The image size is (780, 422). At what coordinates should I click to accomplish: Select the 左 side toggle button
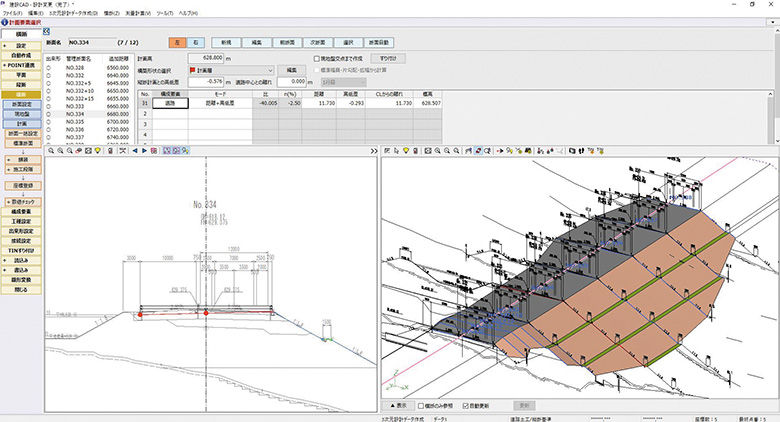click(177, 43)
